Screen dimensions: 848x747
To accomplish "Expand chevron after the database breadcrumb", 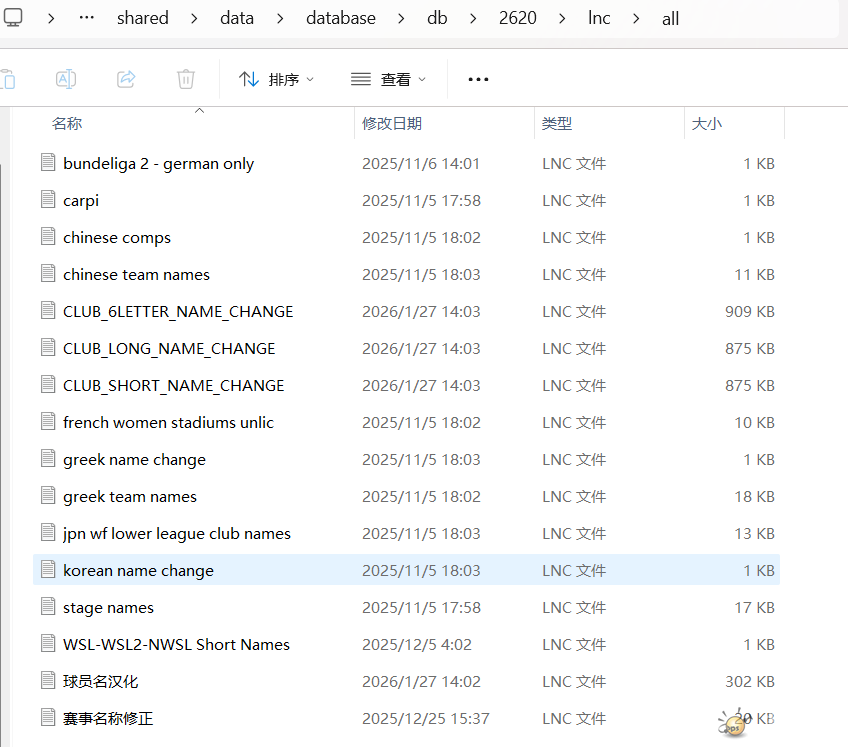I will (x=398, y=18).
